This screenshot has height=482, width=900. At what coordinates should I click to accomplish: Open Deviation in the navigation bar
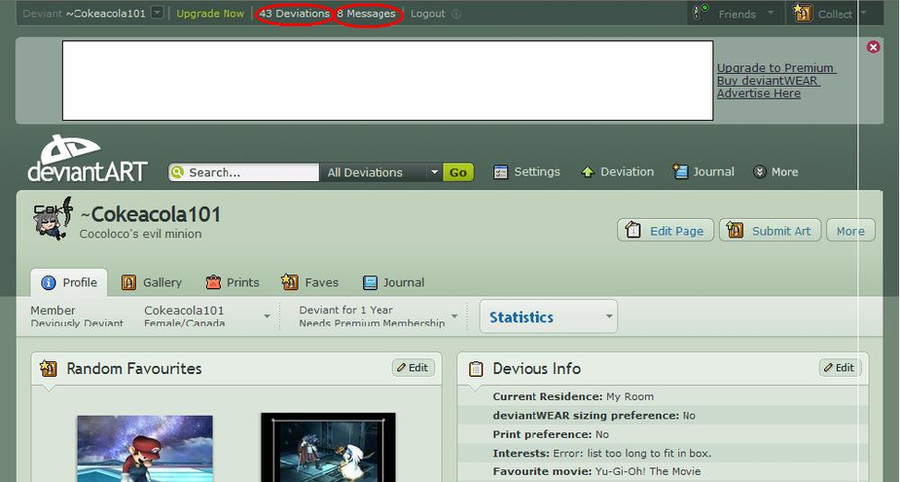pyautogui.click(x=627, y=172)
